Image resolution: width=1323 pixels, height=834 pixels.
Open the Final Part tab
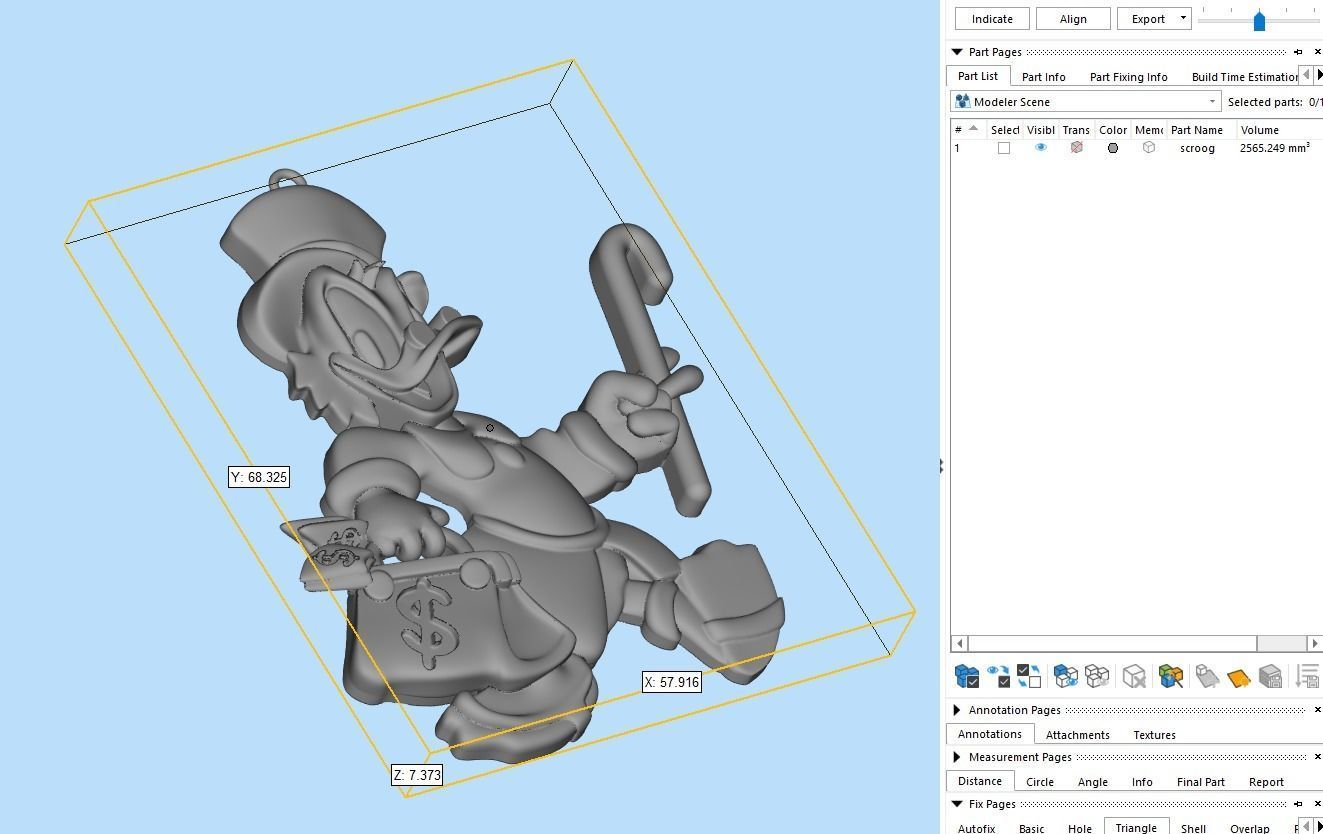click(x=1200, y=782)
